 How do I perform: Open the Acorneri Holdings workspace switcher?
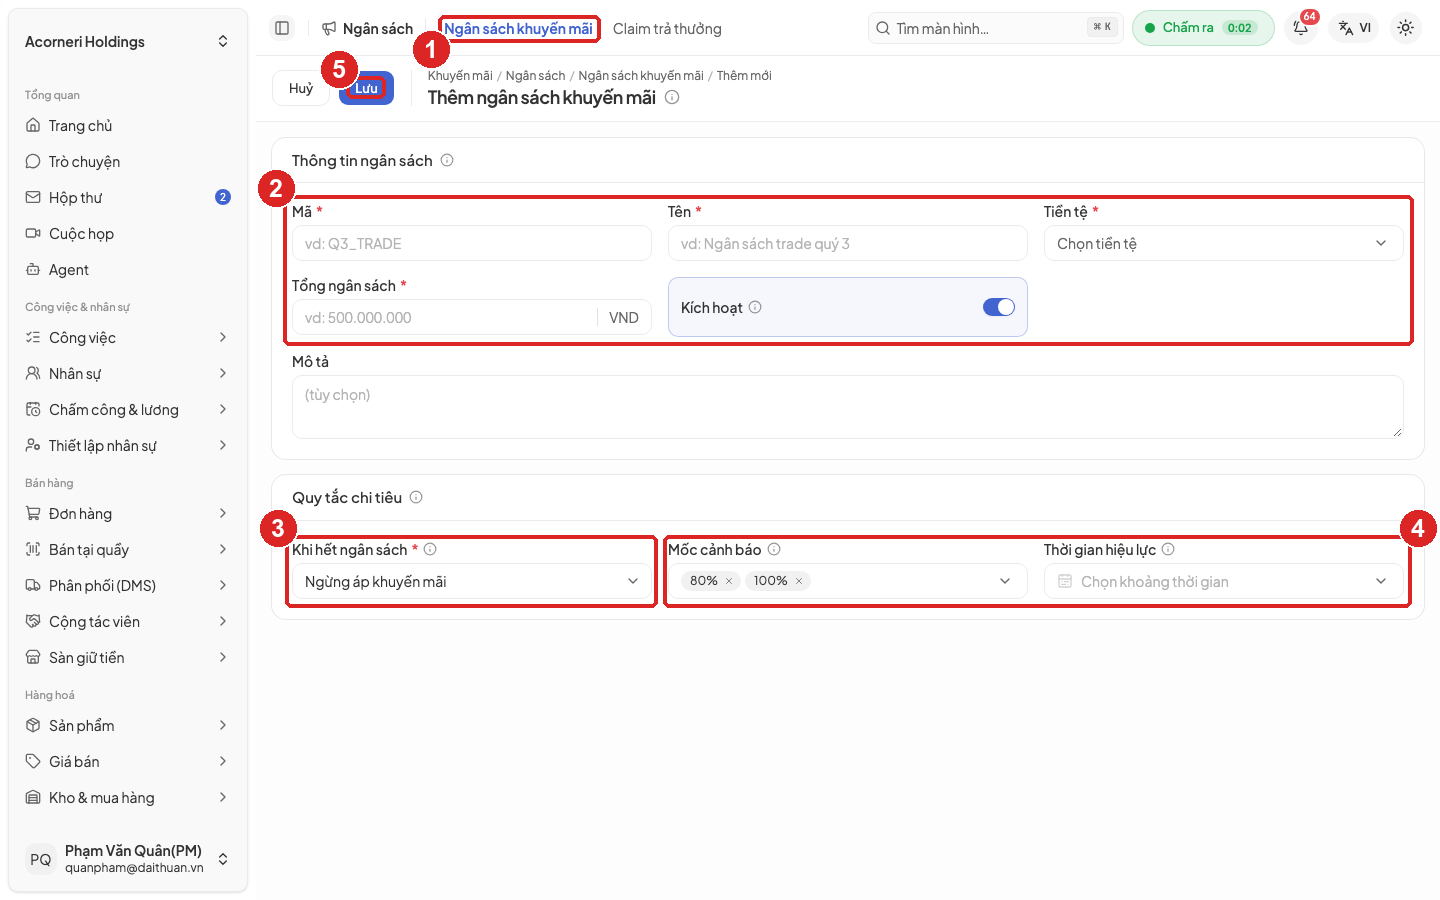(128, 41)
